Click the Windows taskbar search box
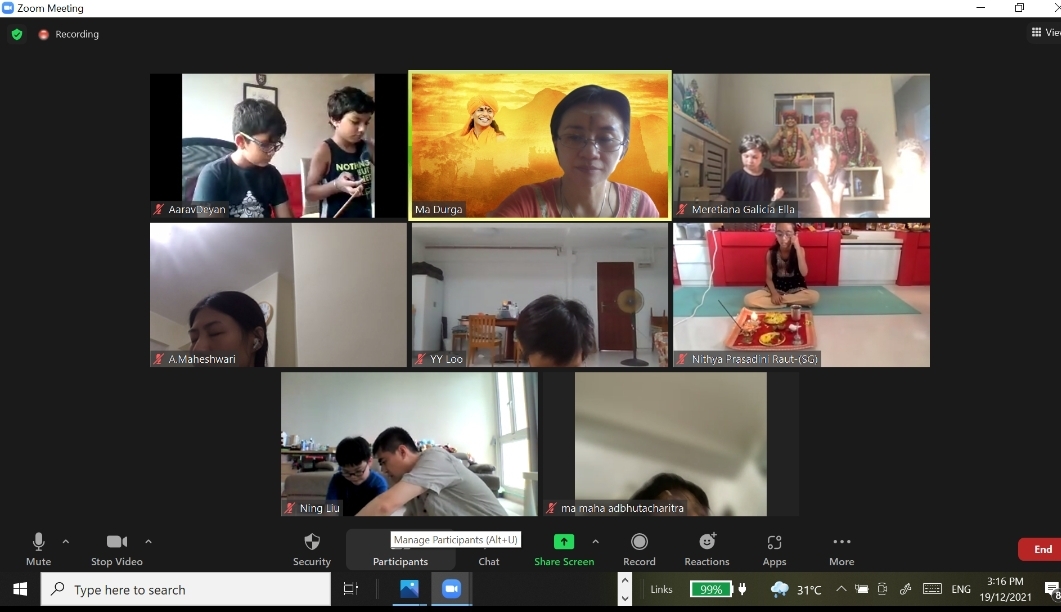1061x612 pixels. (x=186, y=590)
